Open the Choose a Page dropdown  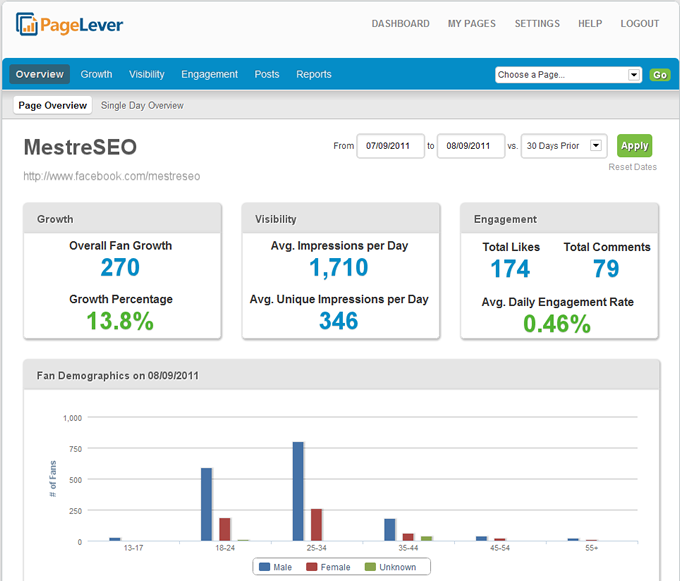click(x=568, y=75)
